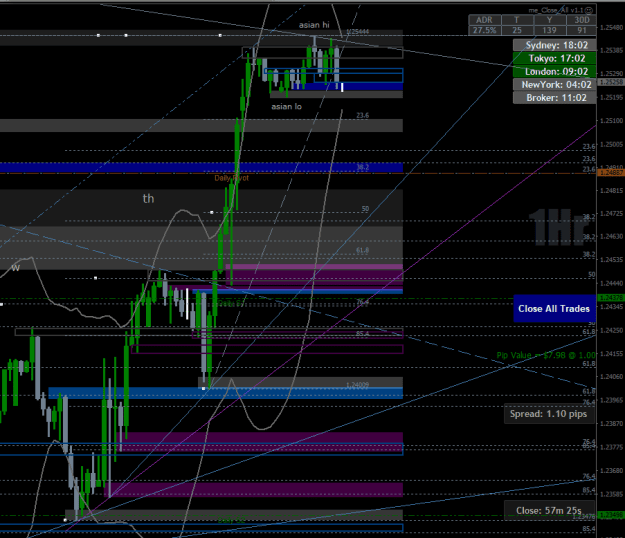Click the green Pip Value text
The image size is (625, 538).
[546, 355]
